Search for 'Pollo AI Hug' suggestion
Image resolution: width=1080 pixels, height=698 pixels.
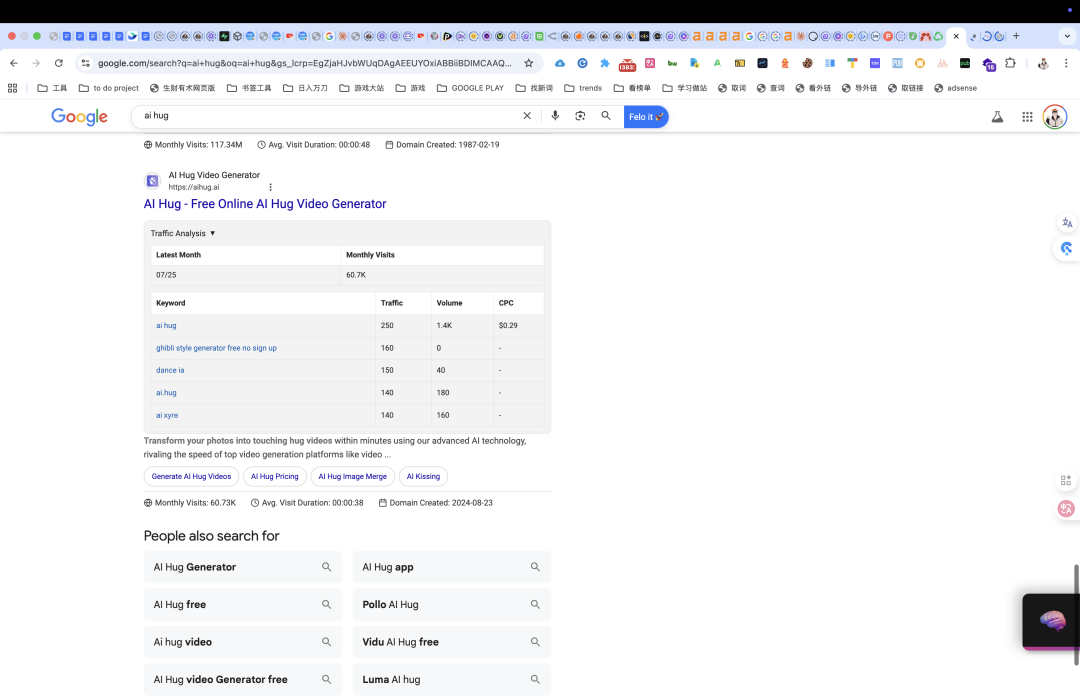(452, 604)
